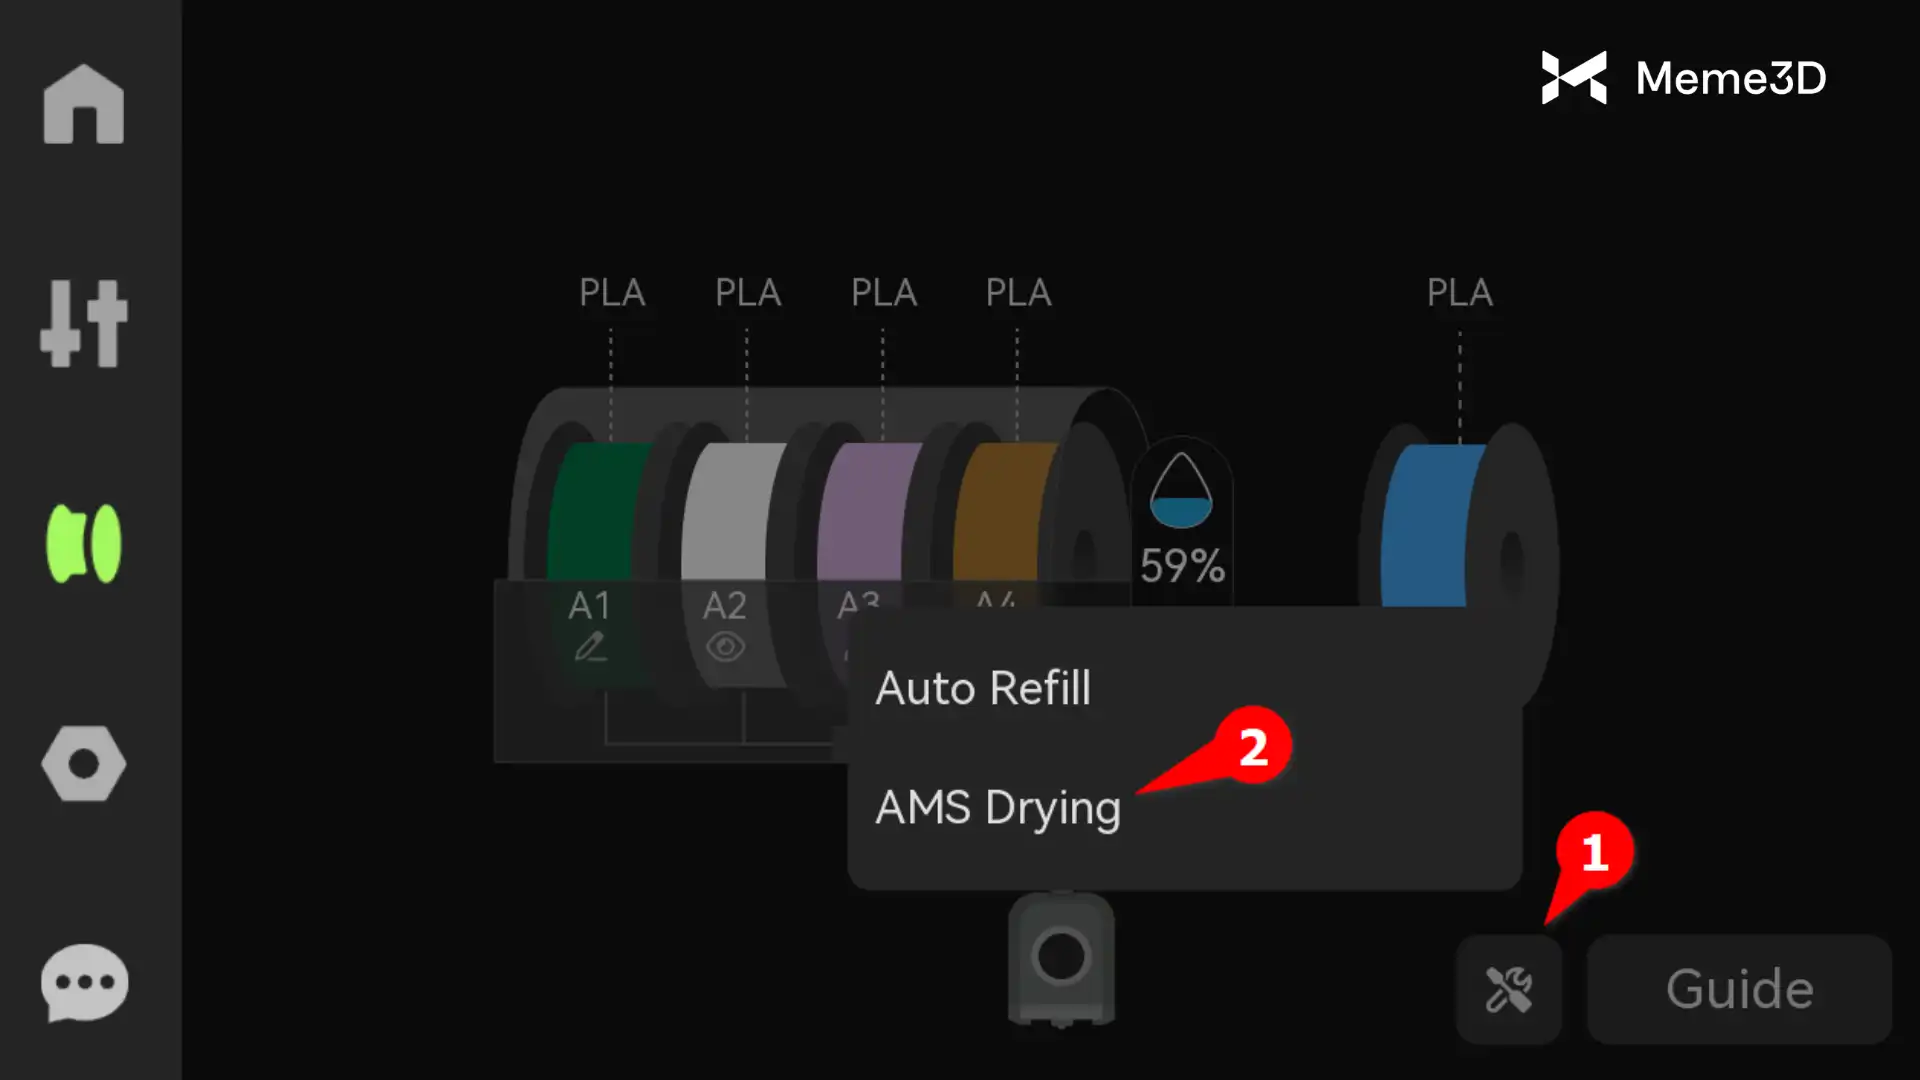Select the white A2 filament spool

[x=733, y=512]
